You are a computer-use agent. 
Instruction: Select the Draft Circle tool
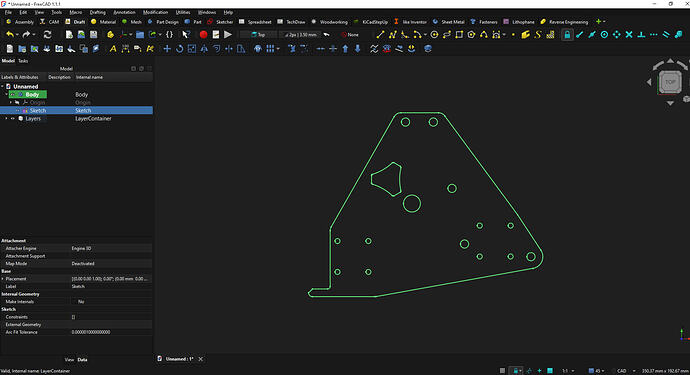[434, 34]
